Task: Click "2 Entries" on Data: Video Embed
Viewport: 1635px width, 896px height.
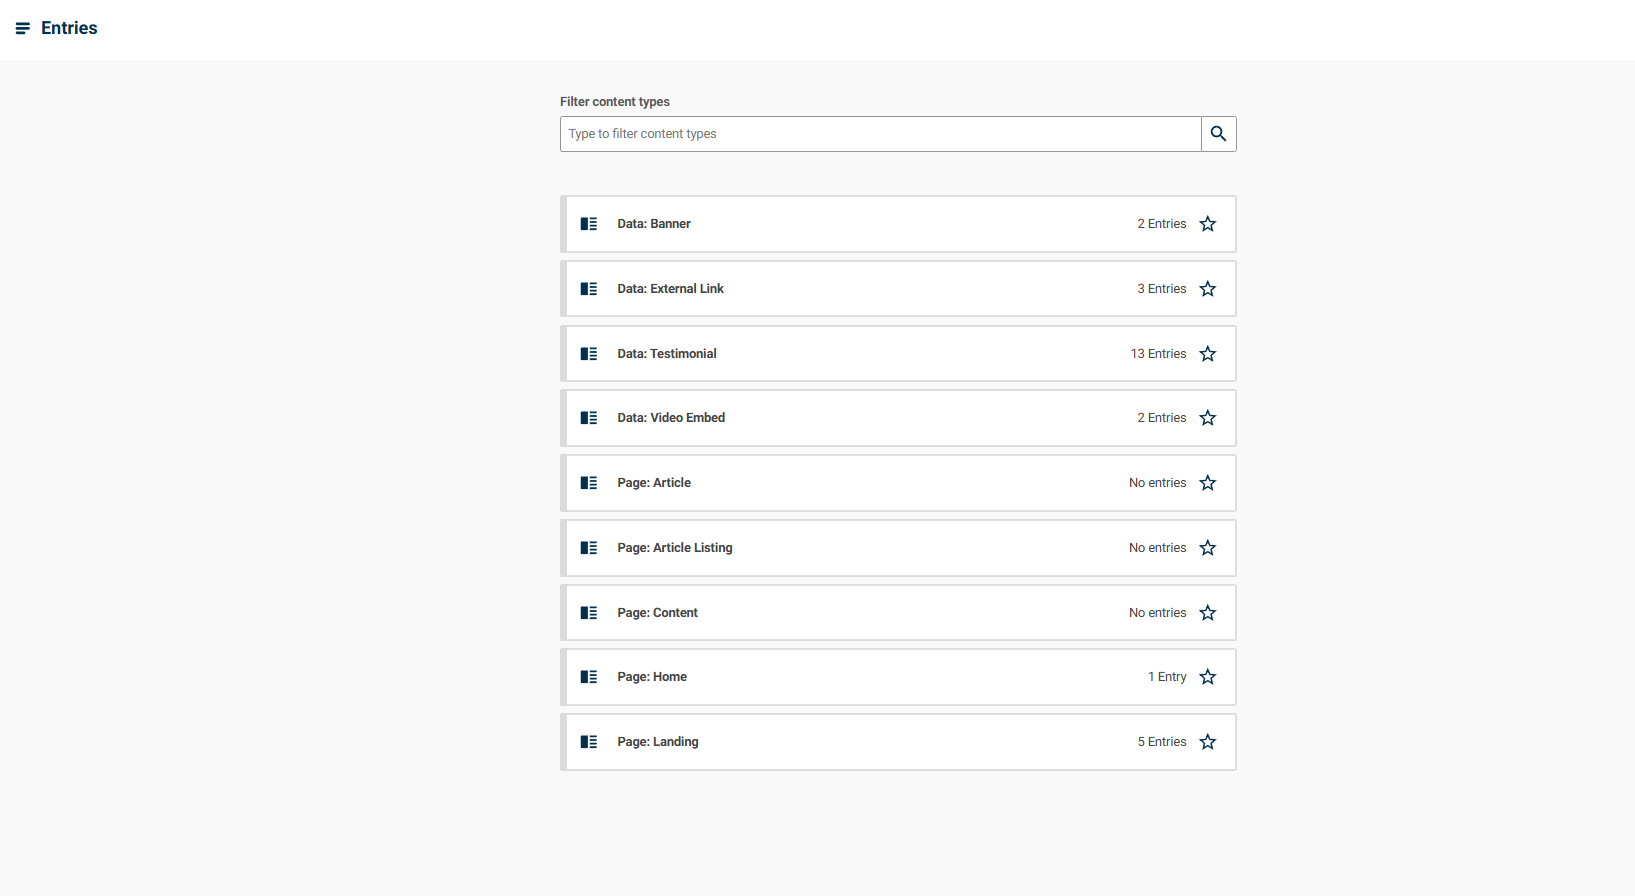Action: click(1162, 418)
